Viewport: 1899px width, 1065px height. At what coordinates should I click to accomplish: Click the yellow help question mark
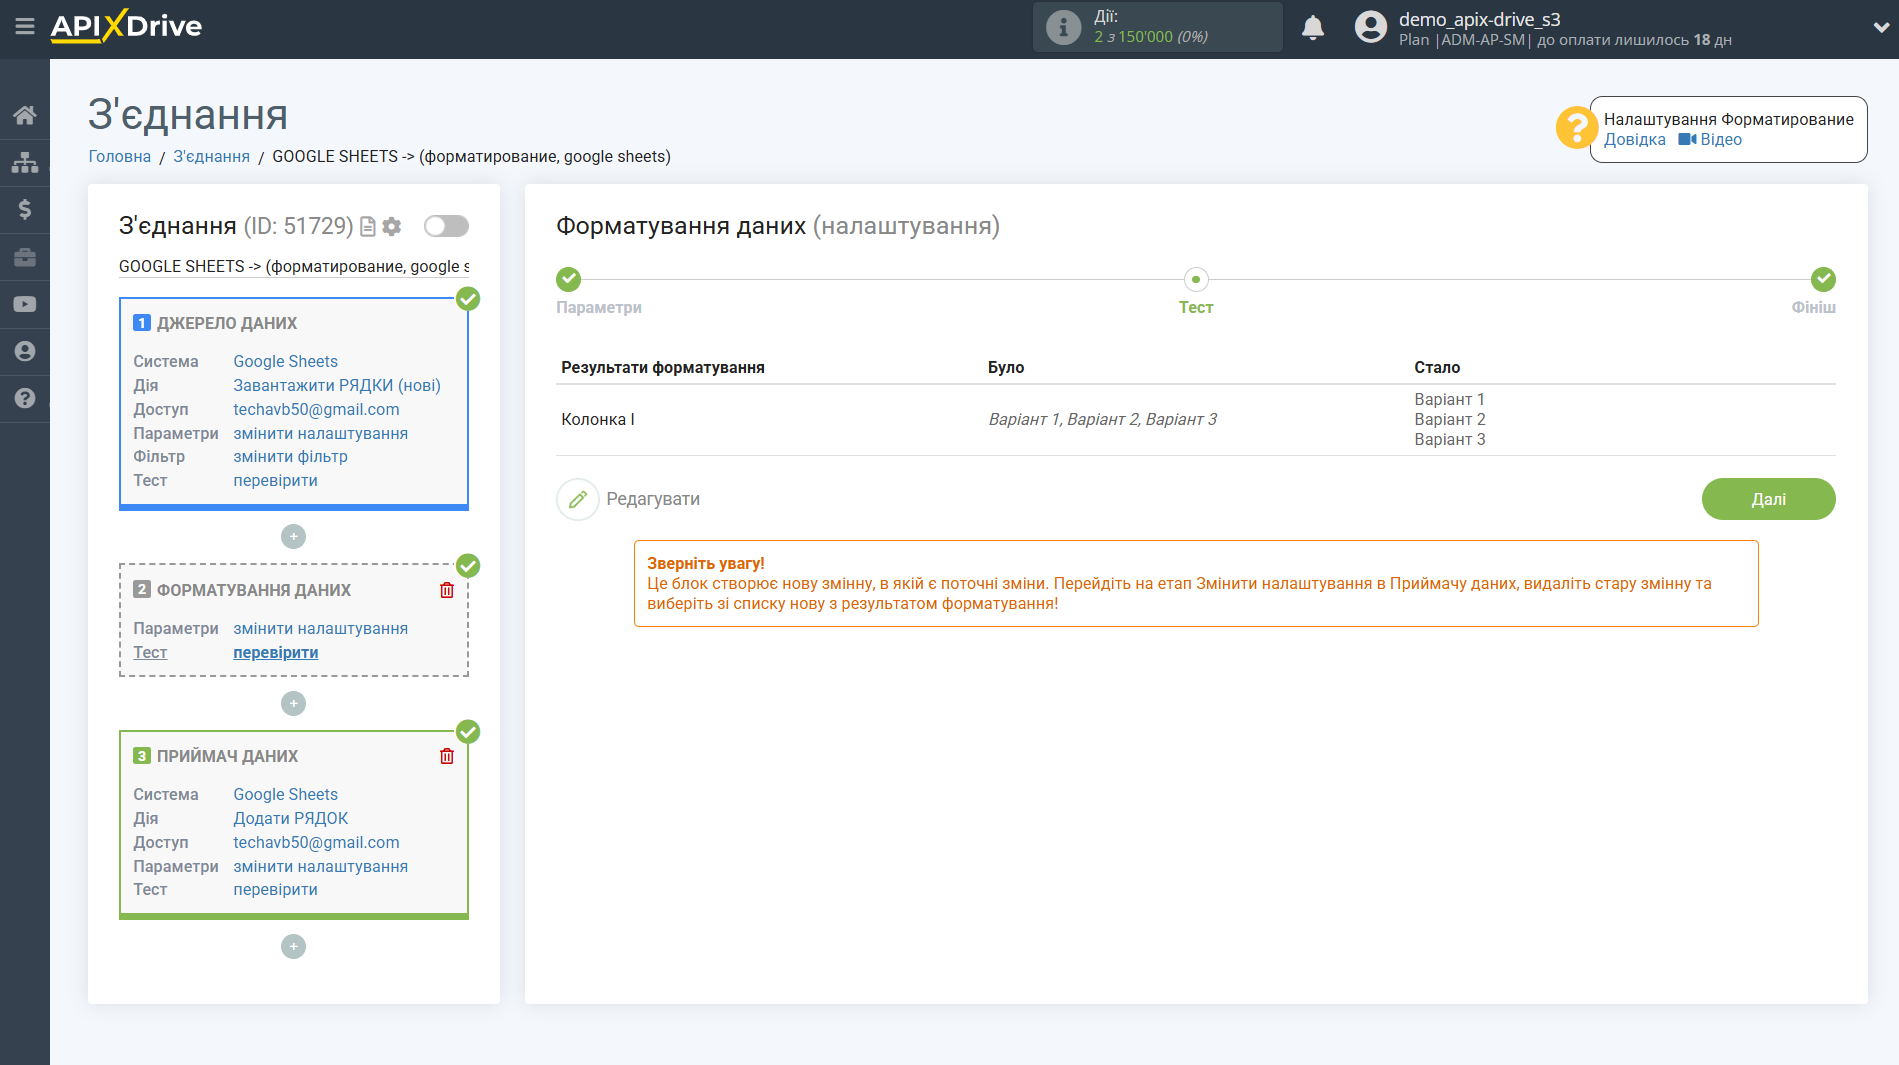click(x=1576, y=128)
